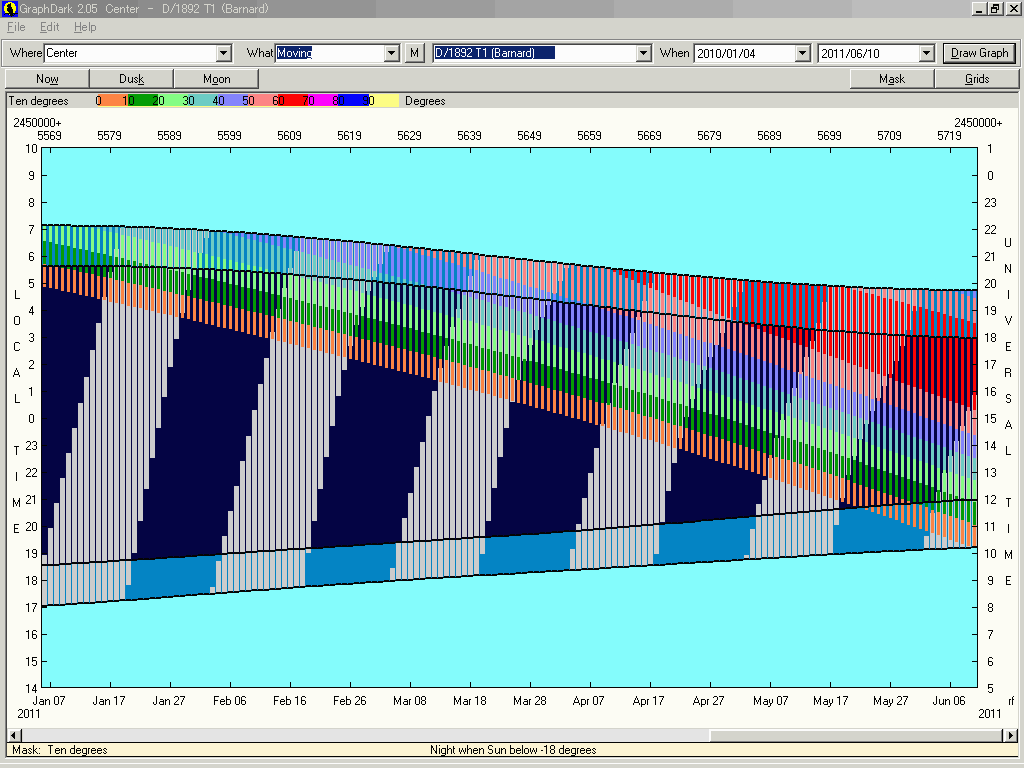Viewport: 1024px width, 768px height.
Task: Click the GraphDark icon in the title bar
Action: tap(10, 8)
